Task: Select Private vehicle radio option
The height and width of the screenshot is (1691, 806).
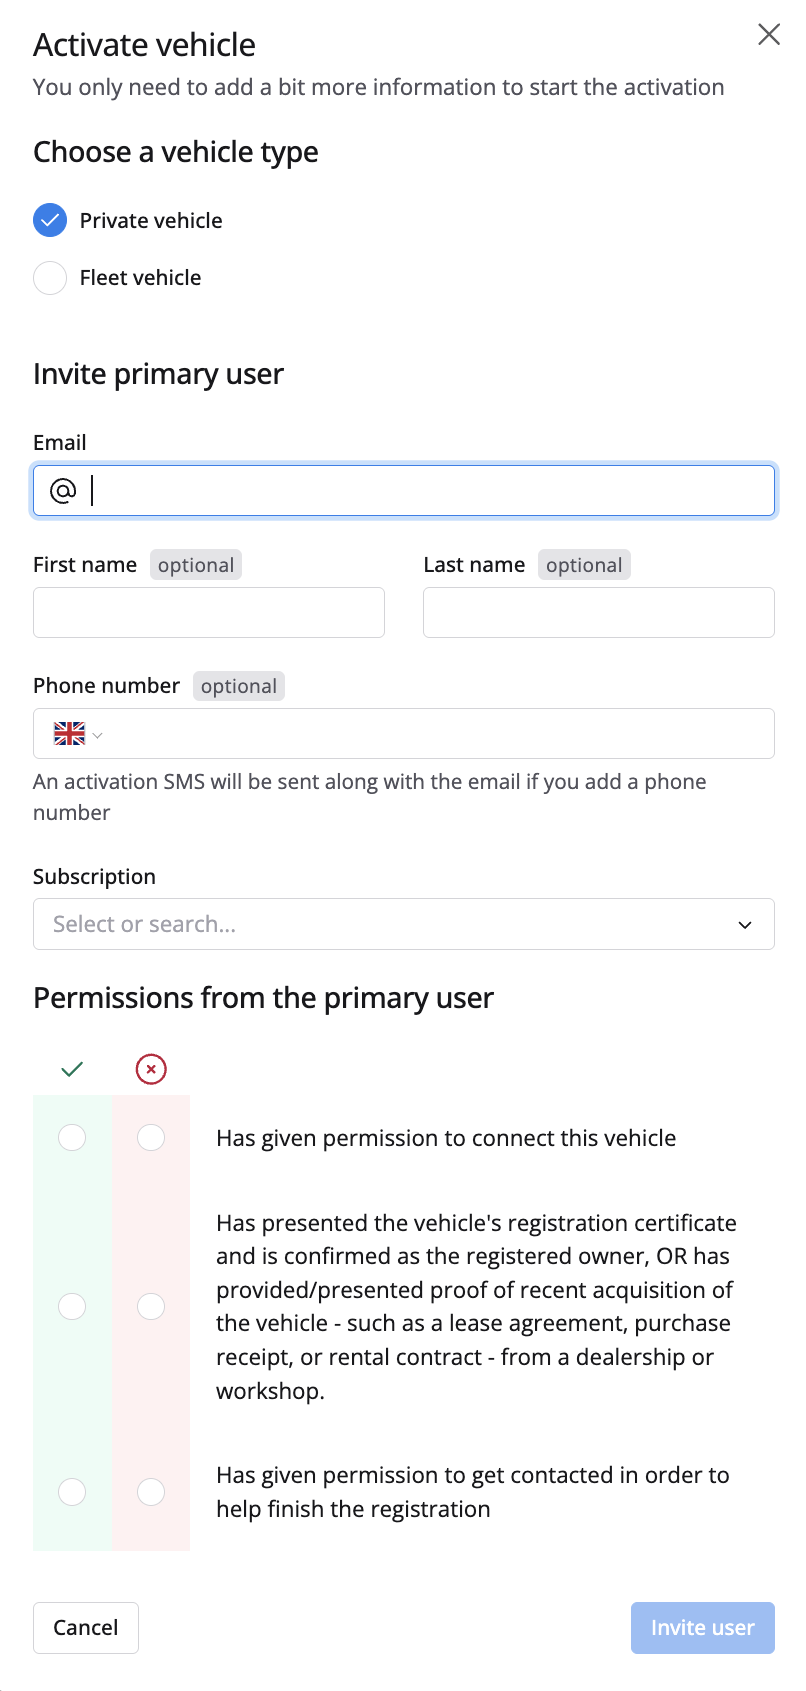Action: [x=50, y=220]
